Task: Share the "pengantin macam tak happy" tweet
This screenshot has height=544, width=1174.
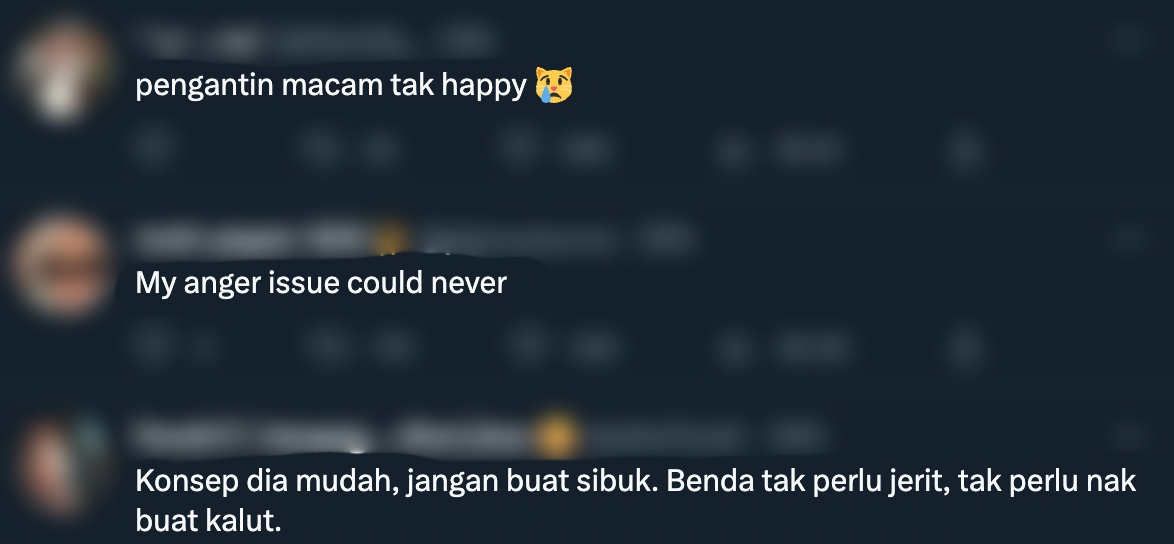Action: 966,148
